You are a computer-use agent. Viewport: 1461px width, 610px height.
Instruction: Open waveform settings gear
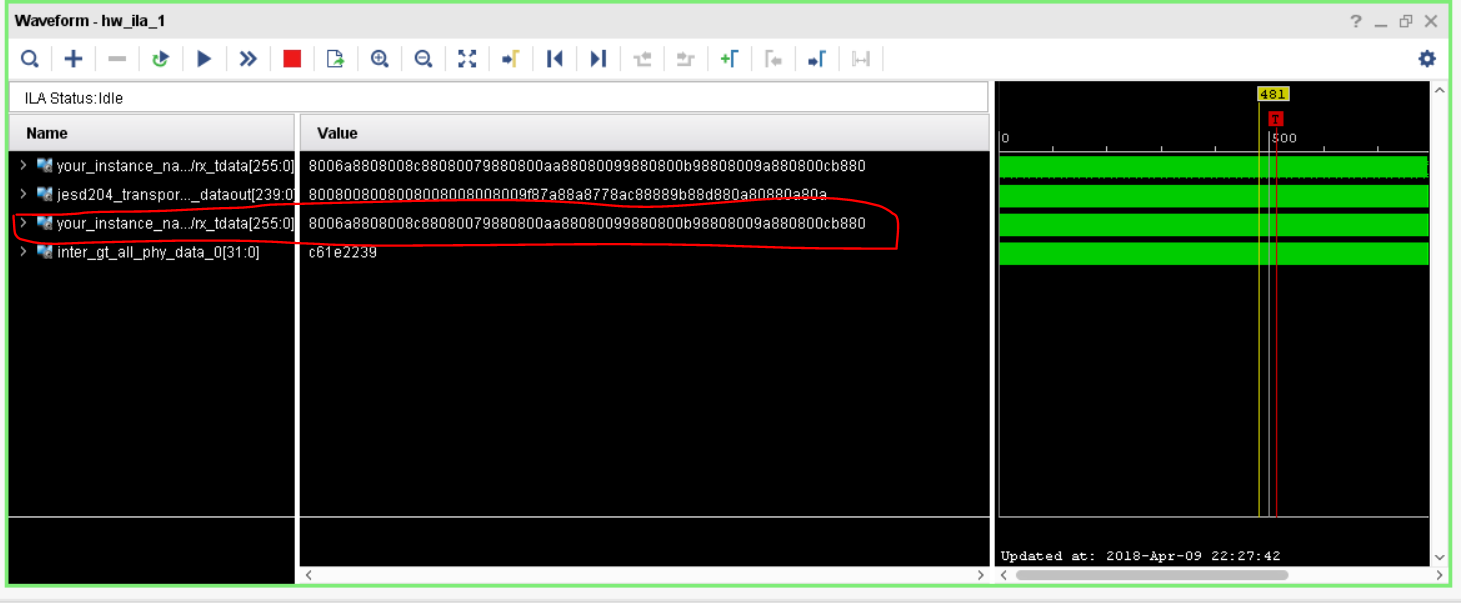coord(1427,59)
